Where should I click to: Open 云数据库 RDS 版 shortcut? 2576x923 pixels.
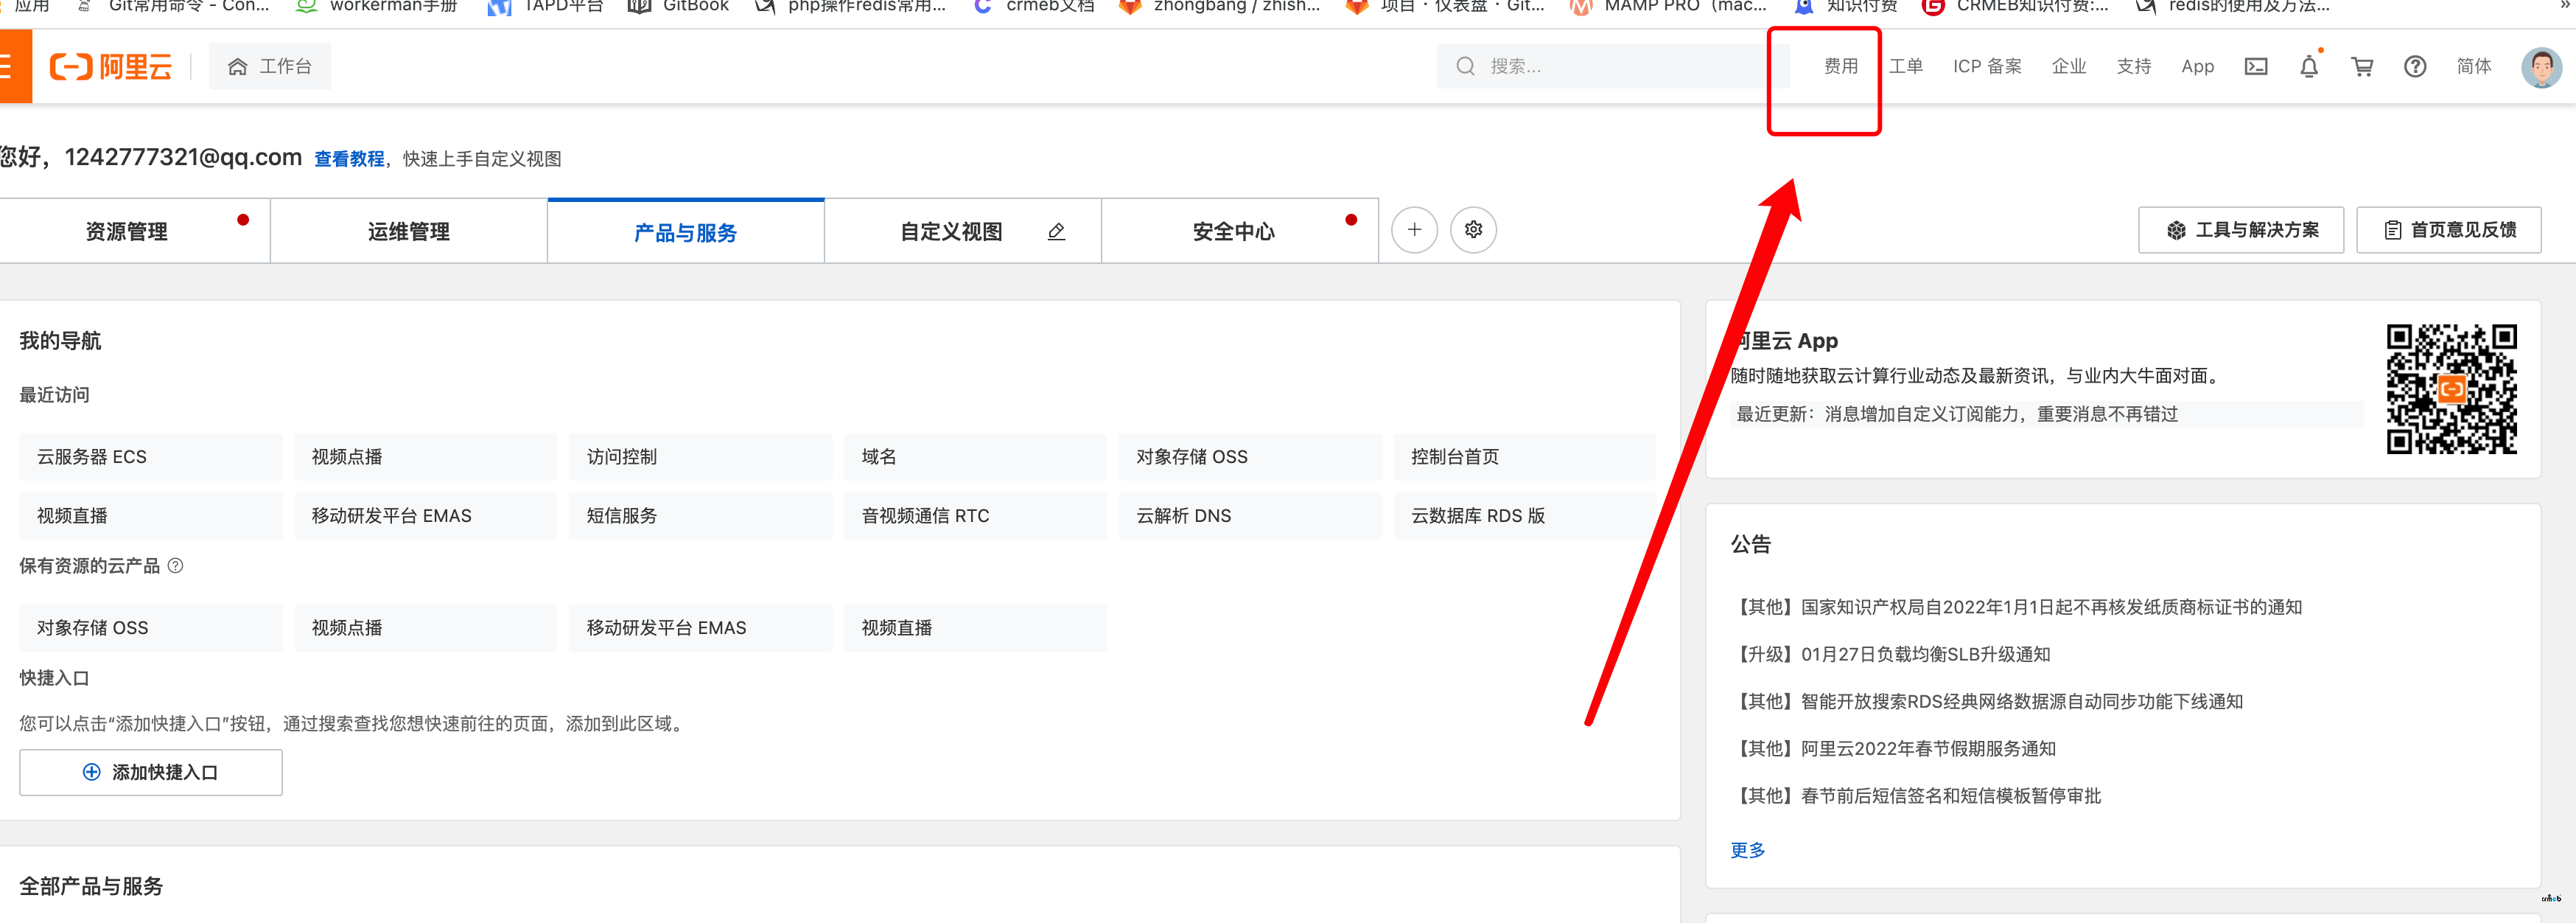tap(1525, 516)
